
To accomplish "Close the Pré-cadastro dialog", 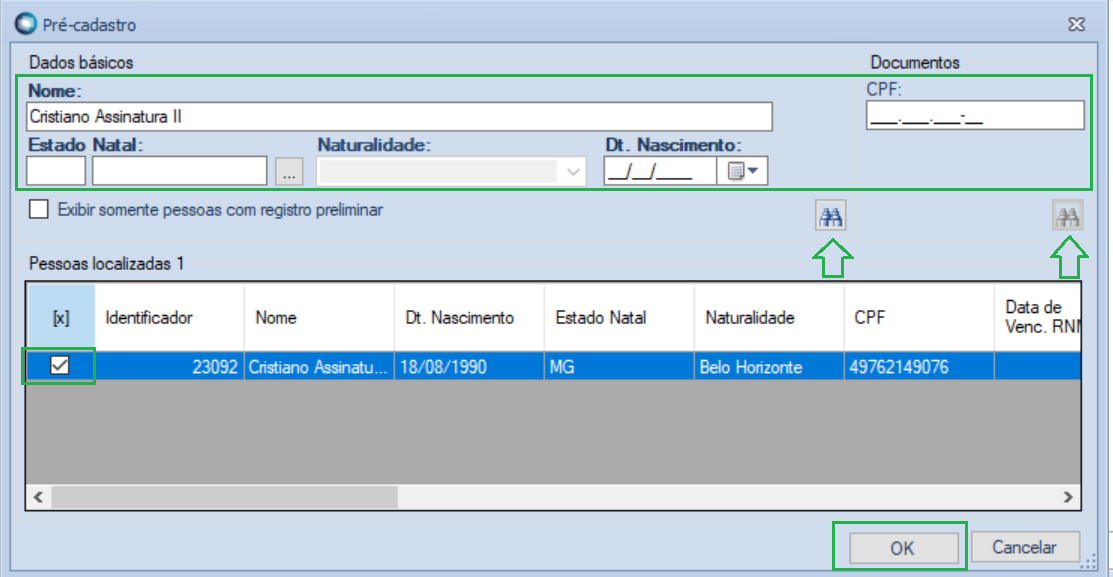I will tap(1076, 25).
